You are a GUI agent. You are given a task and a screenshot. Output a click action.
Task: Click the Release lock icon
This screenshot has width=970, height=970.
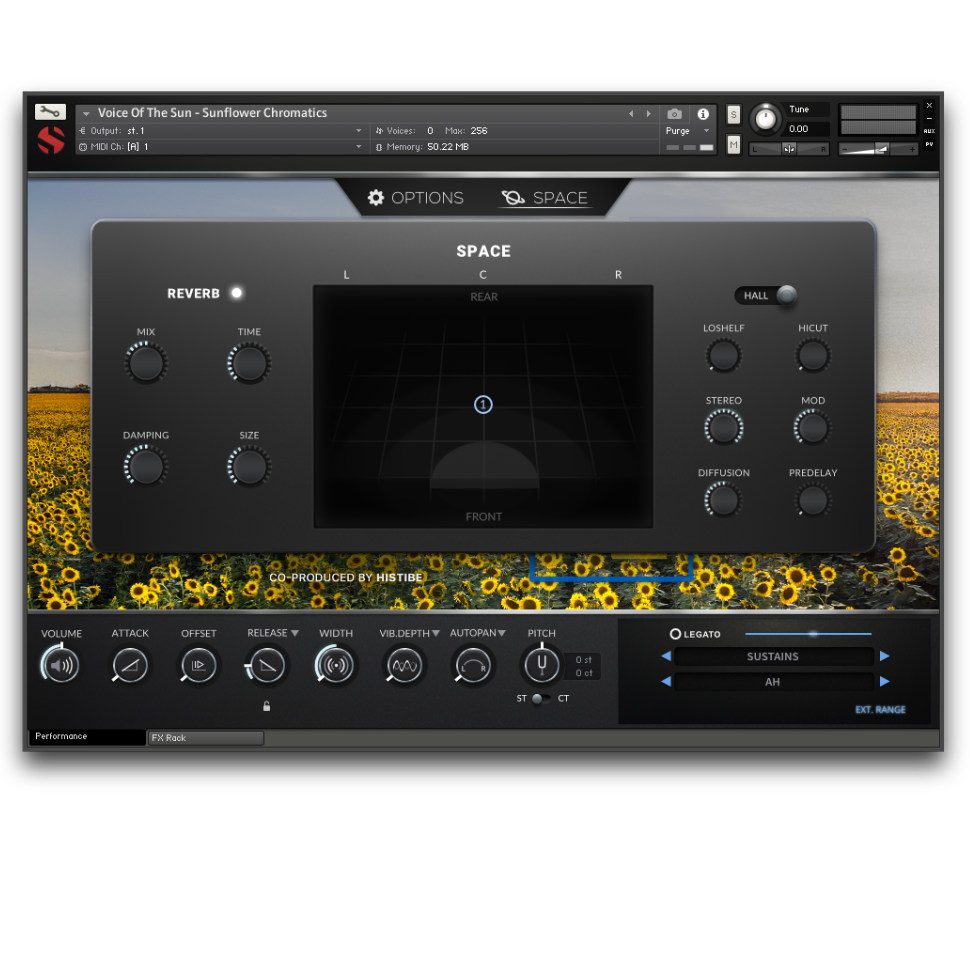coord(267,706)
